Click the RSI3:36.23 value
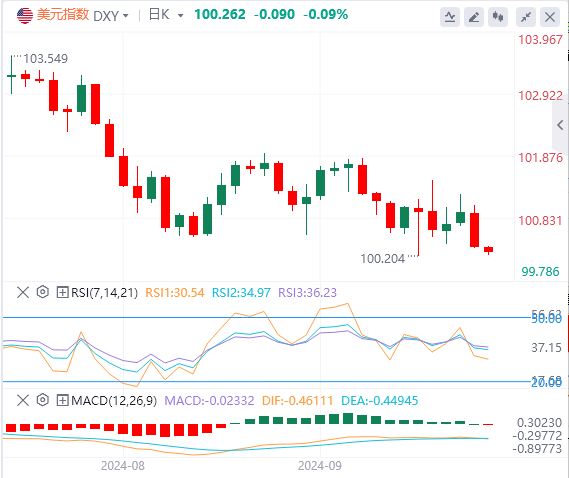This screenshot has height=478, width=569. [307, 293]
